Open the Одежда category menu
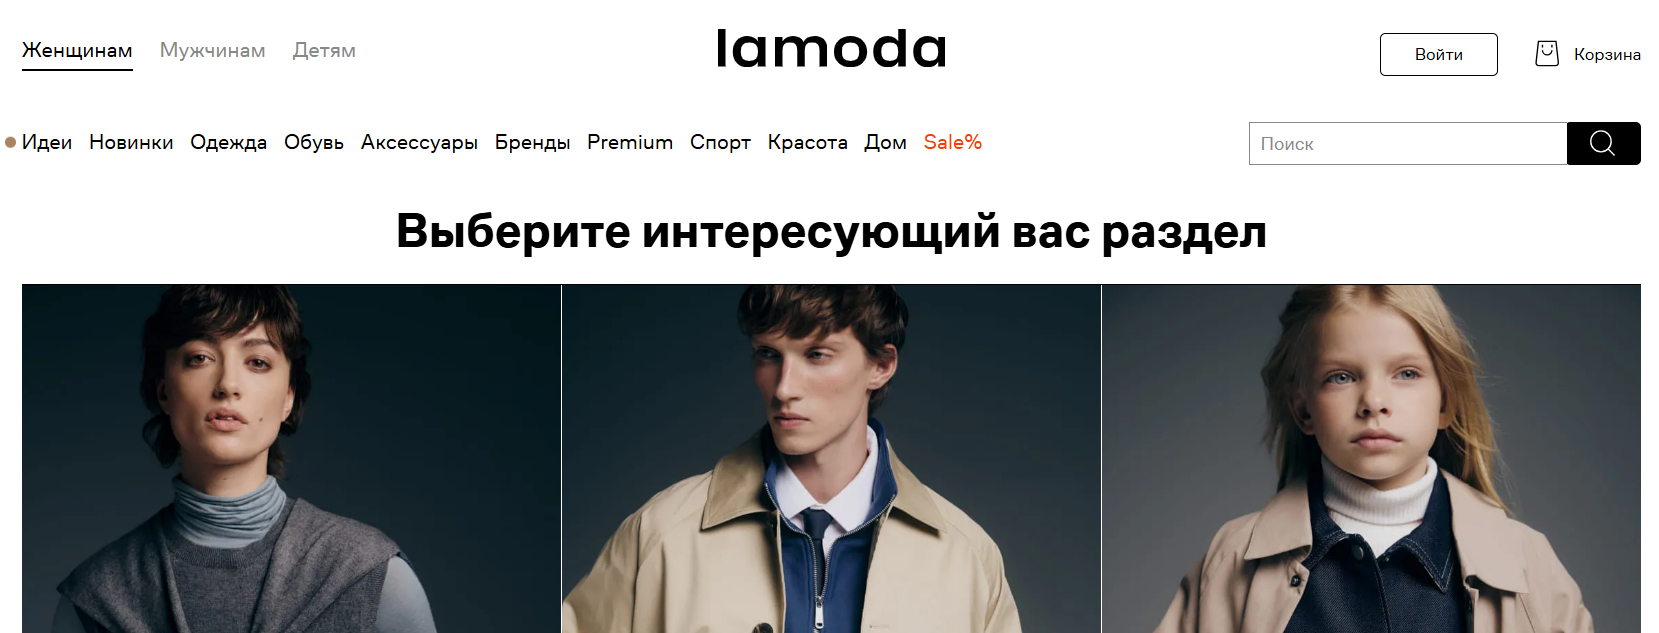 point(229,142)
